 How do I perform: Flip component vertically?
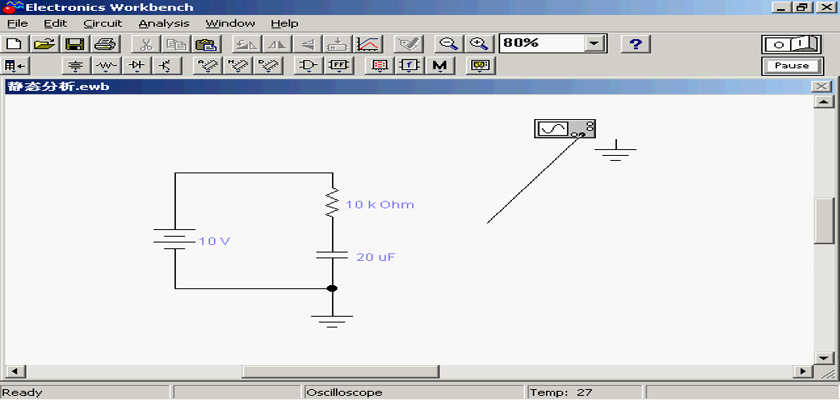pos(306,43)
